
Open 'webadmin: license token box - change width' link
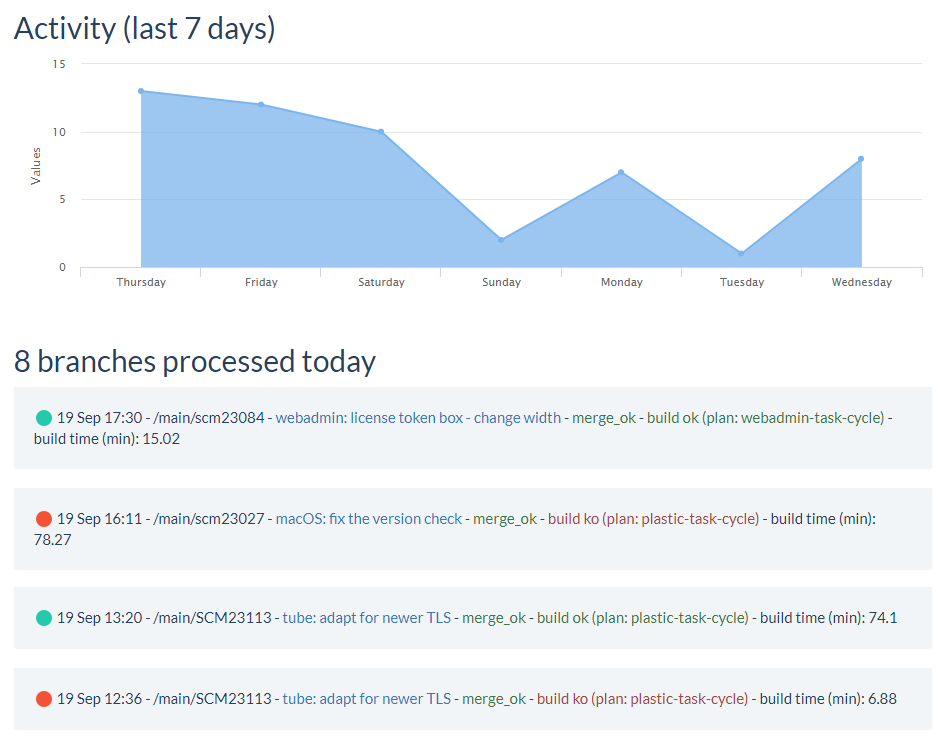(x=418, y=418)
